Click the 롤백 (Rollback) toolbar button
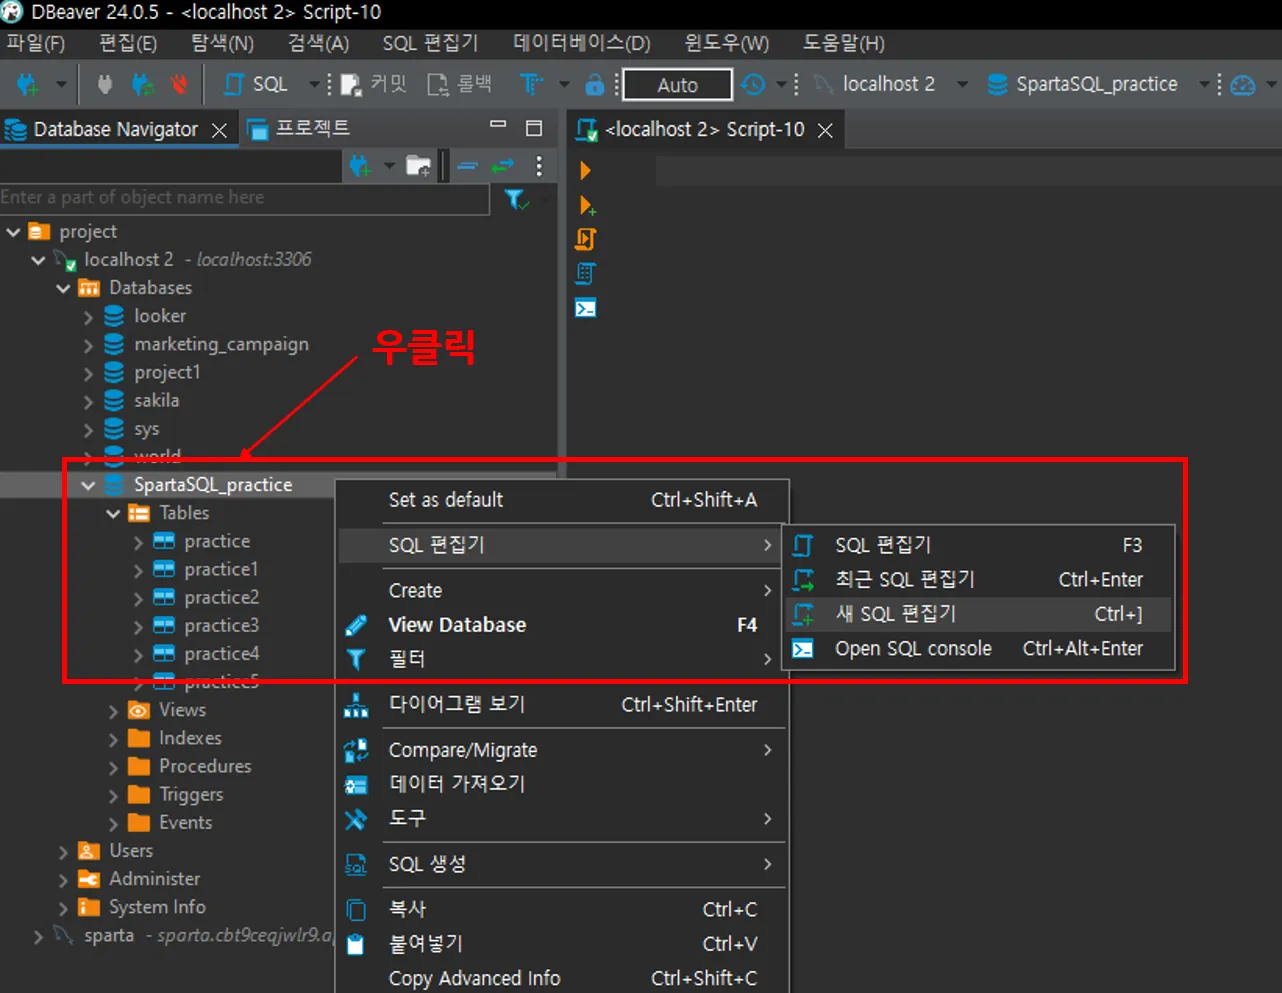The image size is (1282, 993). [459, 85]
